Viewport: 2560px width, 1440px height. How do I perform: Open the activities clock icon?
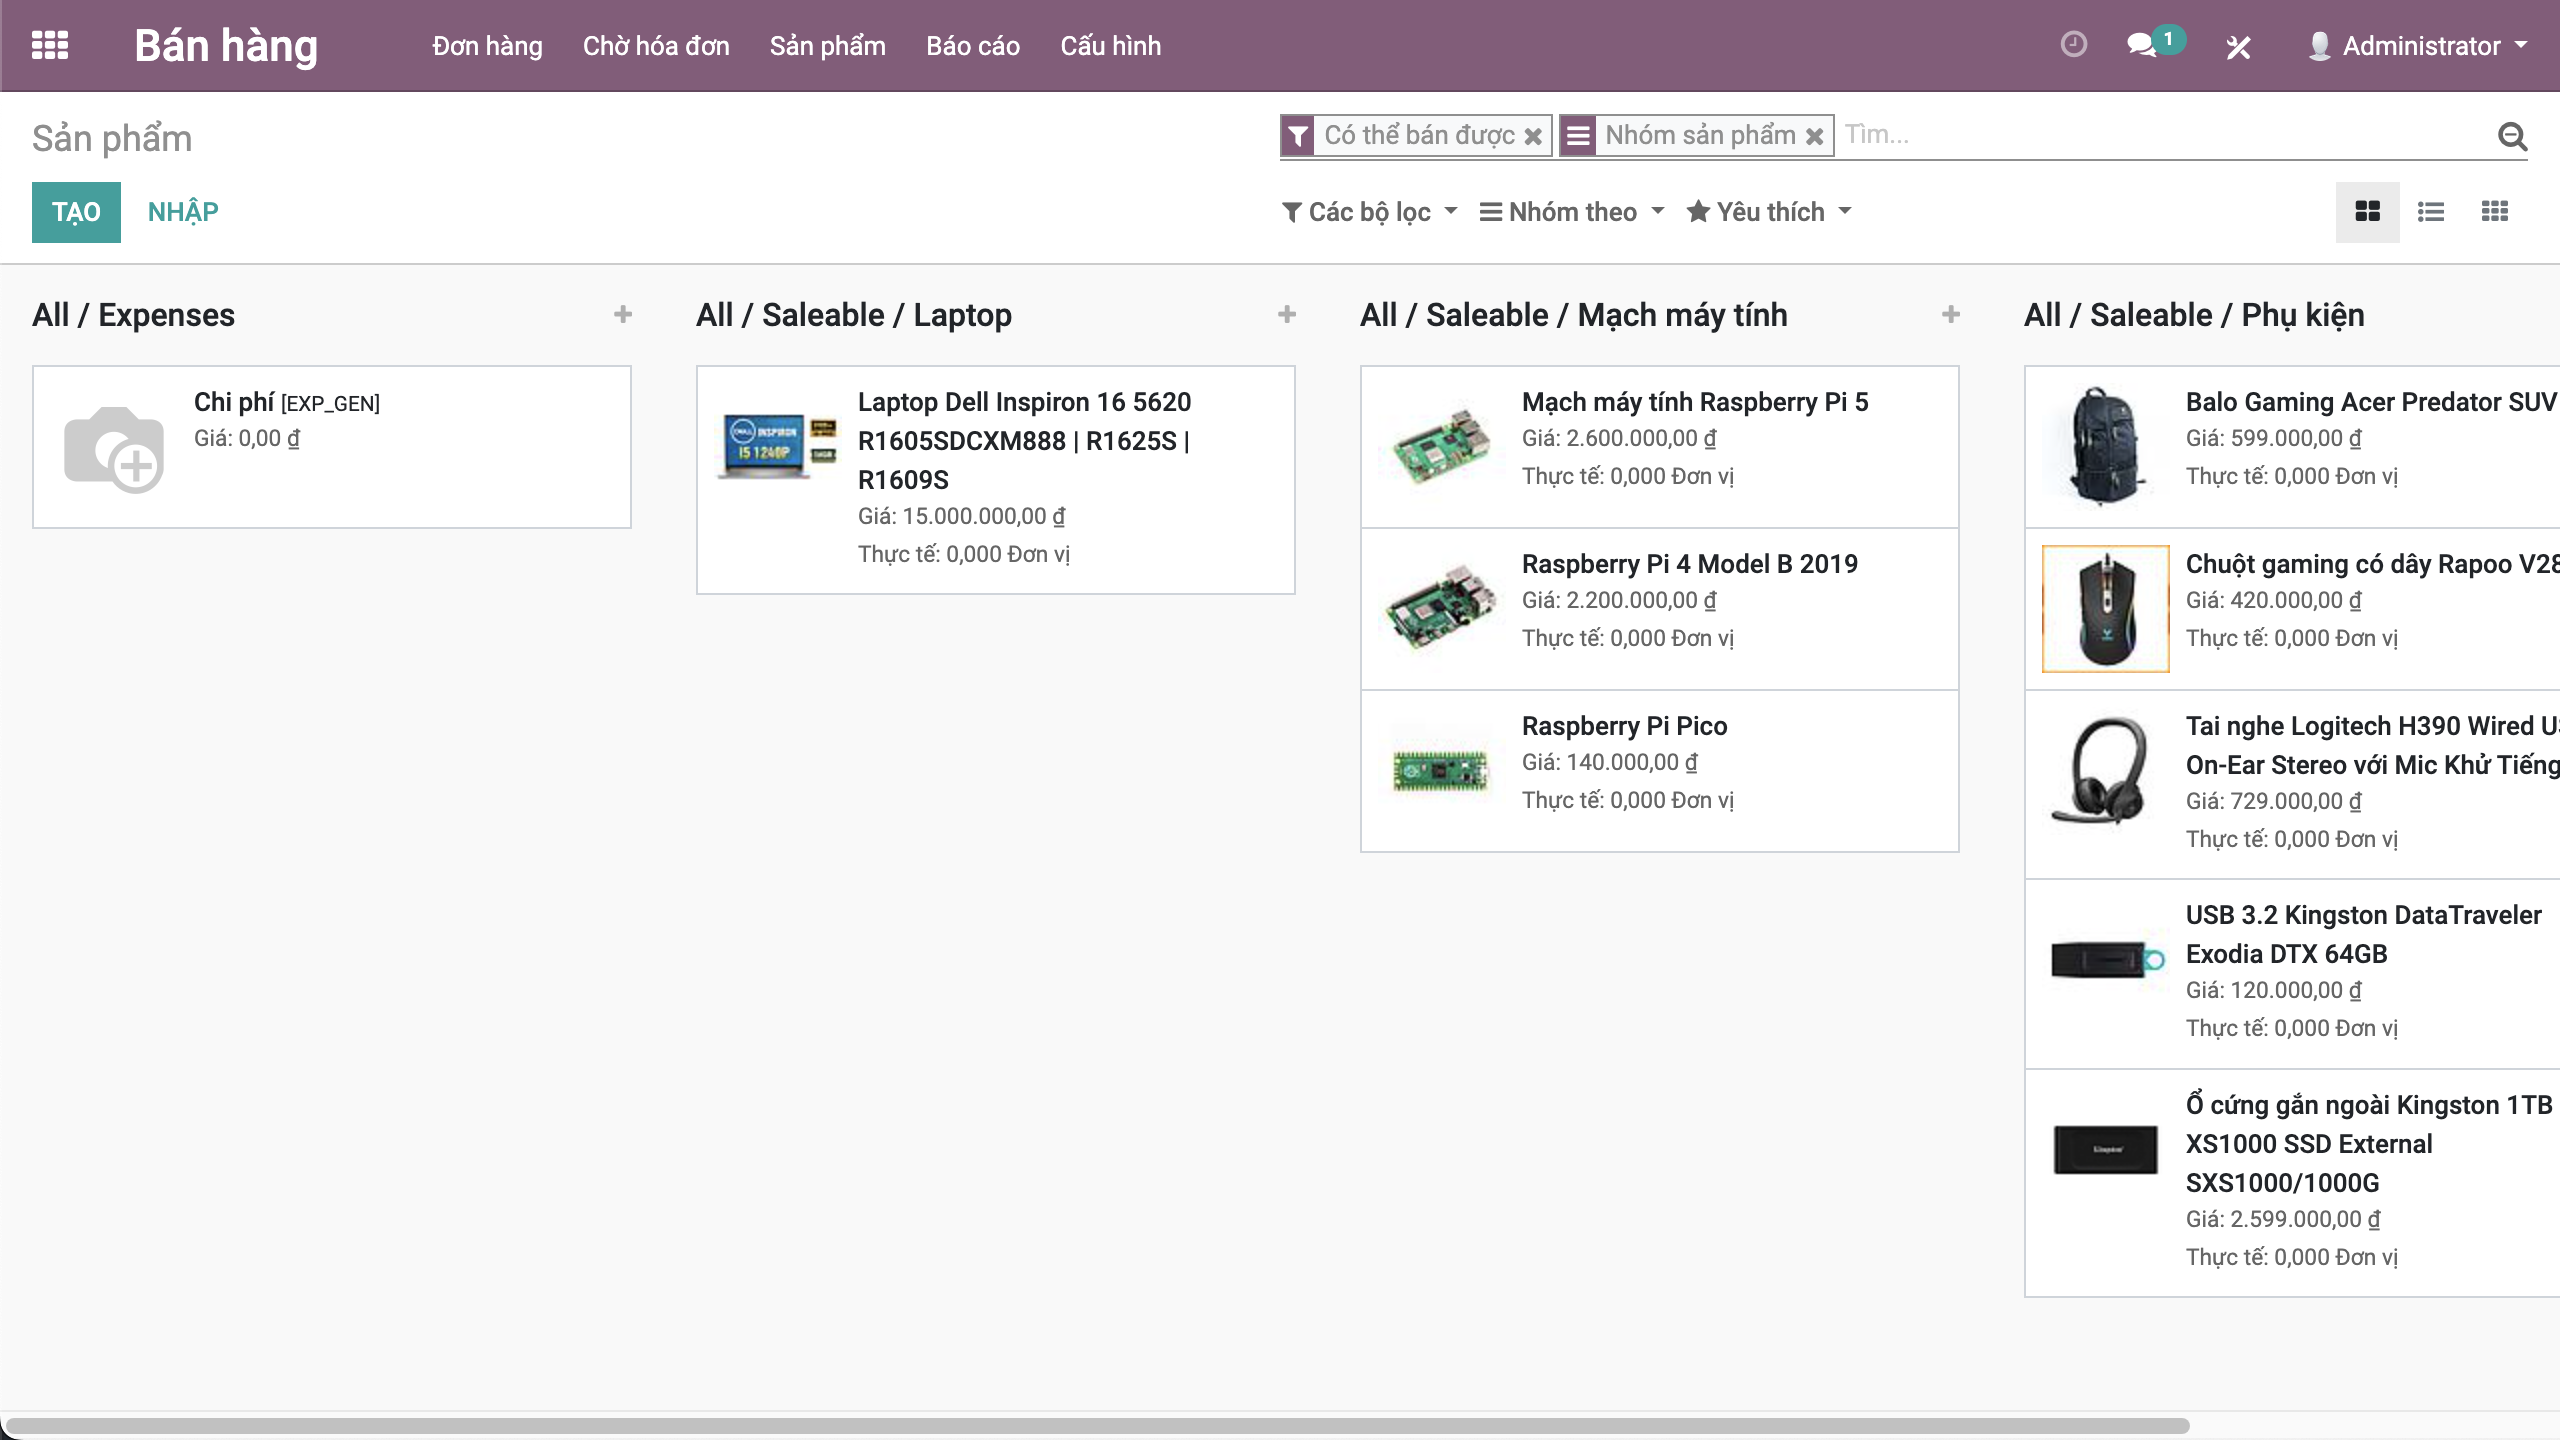(2074, 45)
